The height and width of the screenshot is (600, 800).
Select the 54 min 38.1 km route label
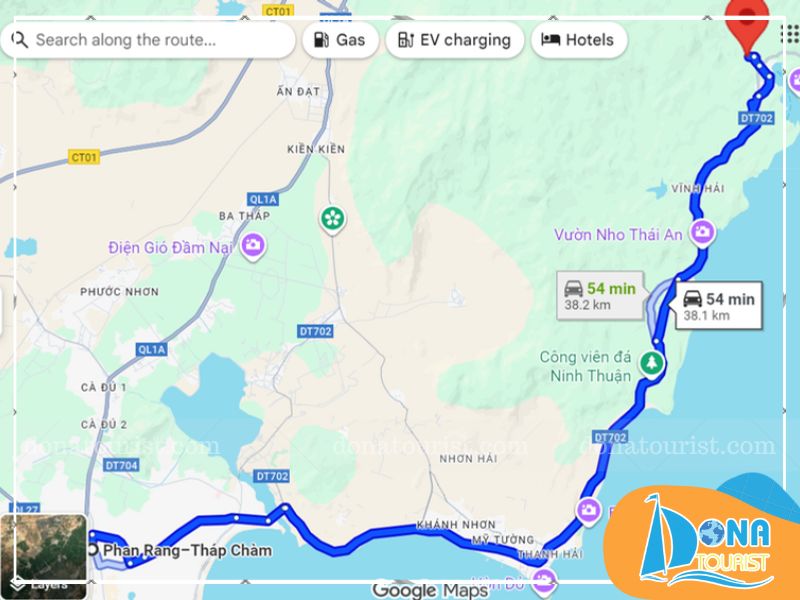(x=719, y=306)
